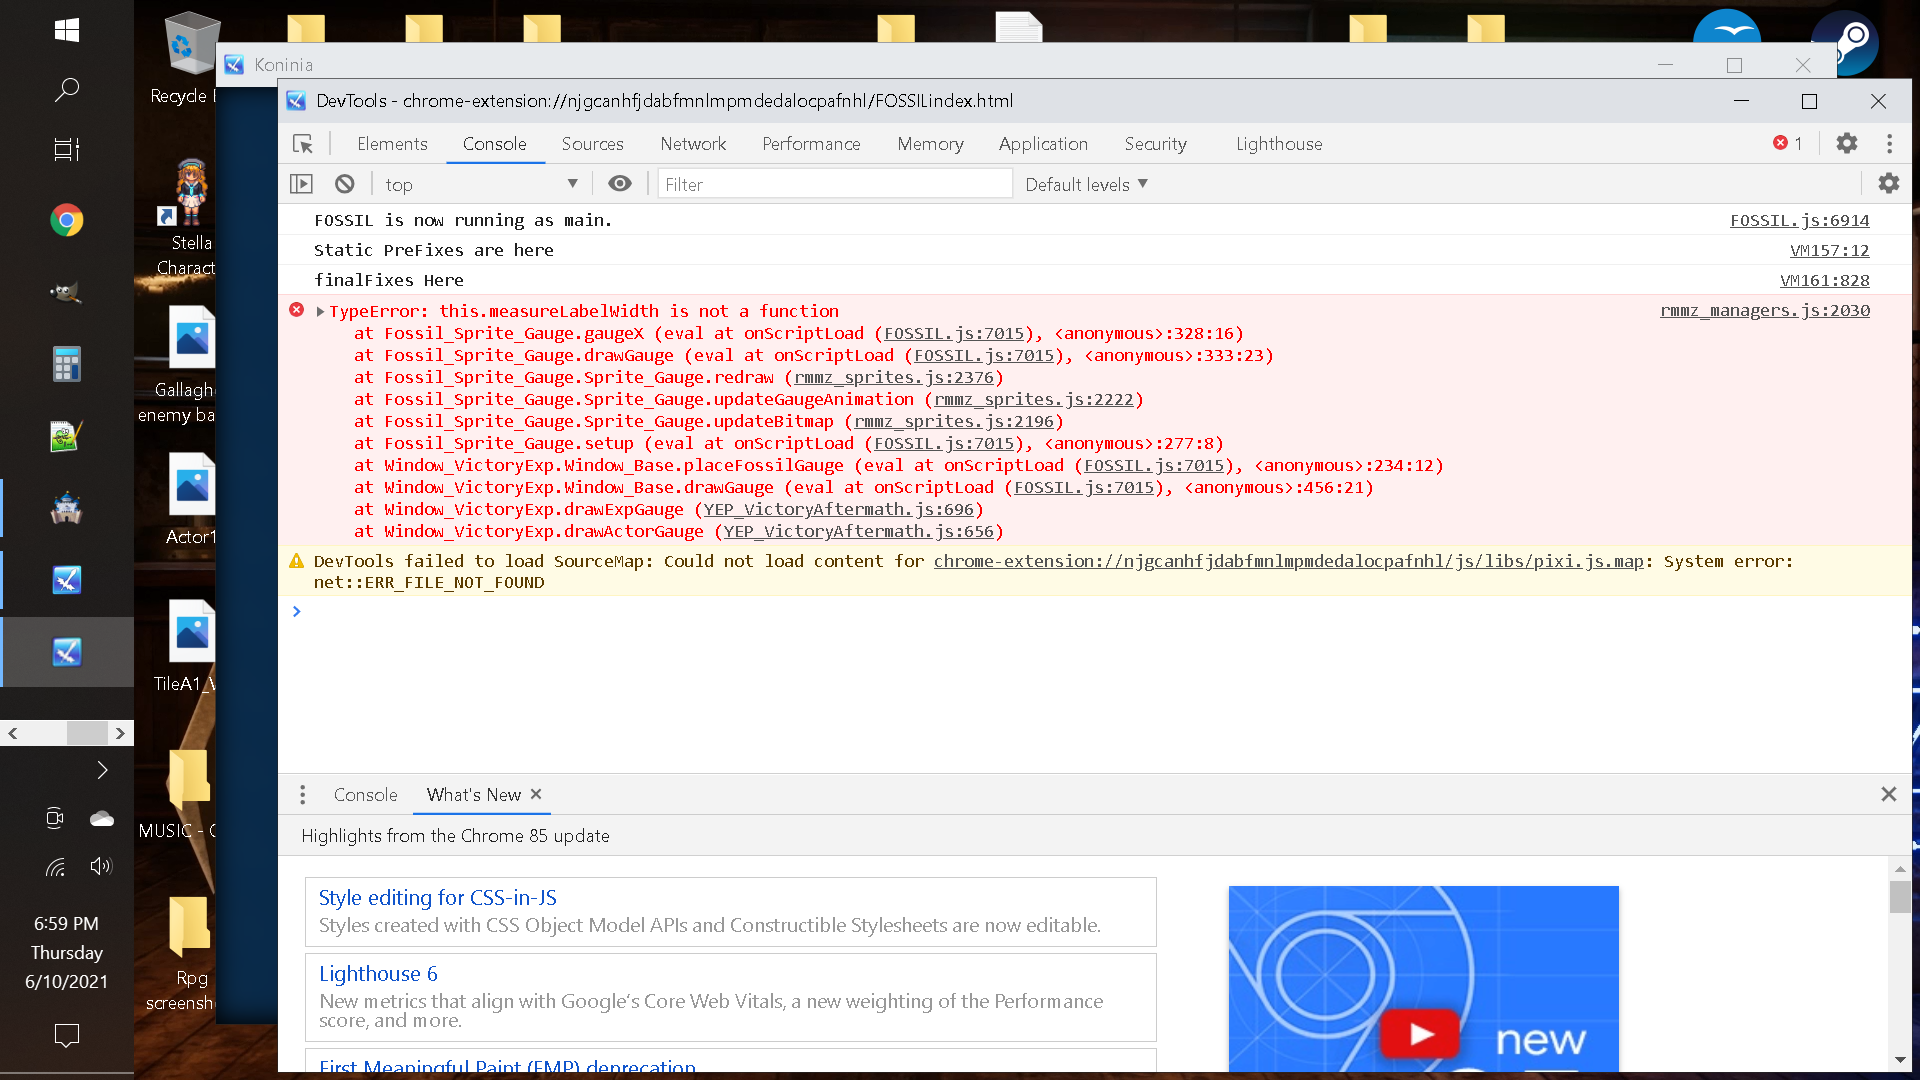Open the Default levels dropdown
This screenshot has width=1920, height=1080.
pos(1087,184)
